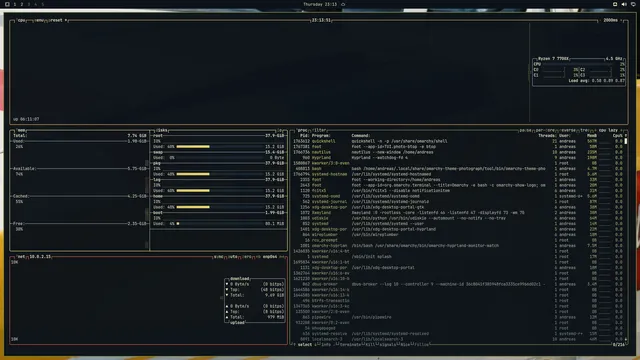Screen dimensions: 640x360
Task: Select the quickshell process row
Action: click(458, 141)
